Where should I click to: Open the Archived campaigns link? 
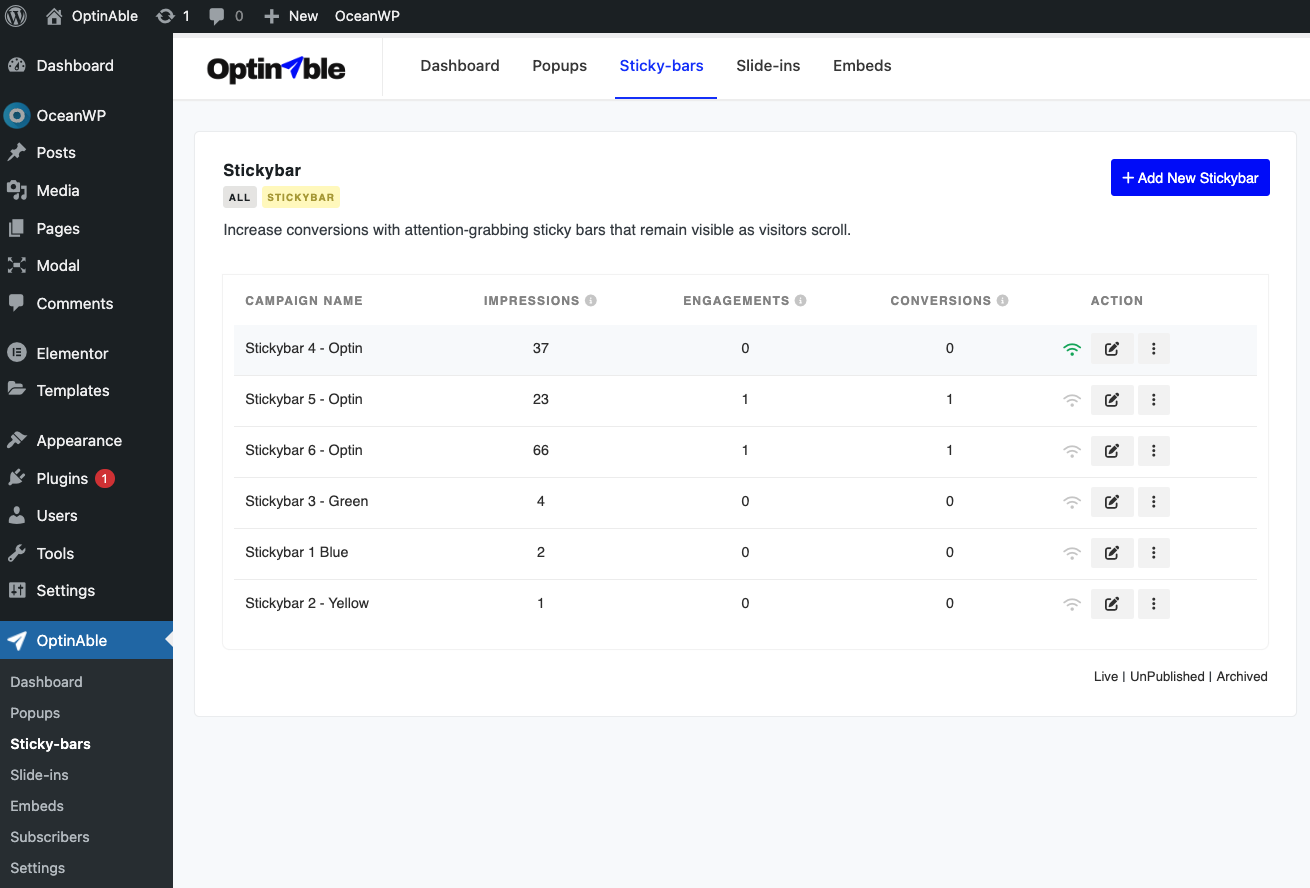point(1241,676)
